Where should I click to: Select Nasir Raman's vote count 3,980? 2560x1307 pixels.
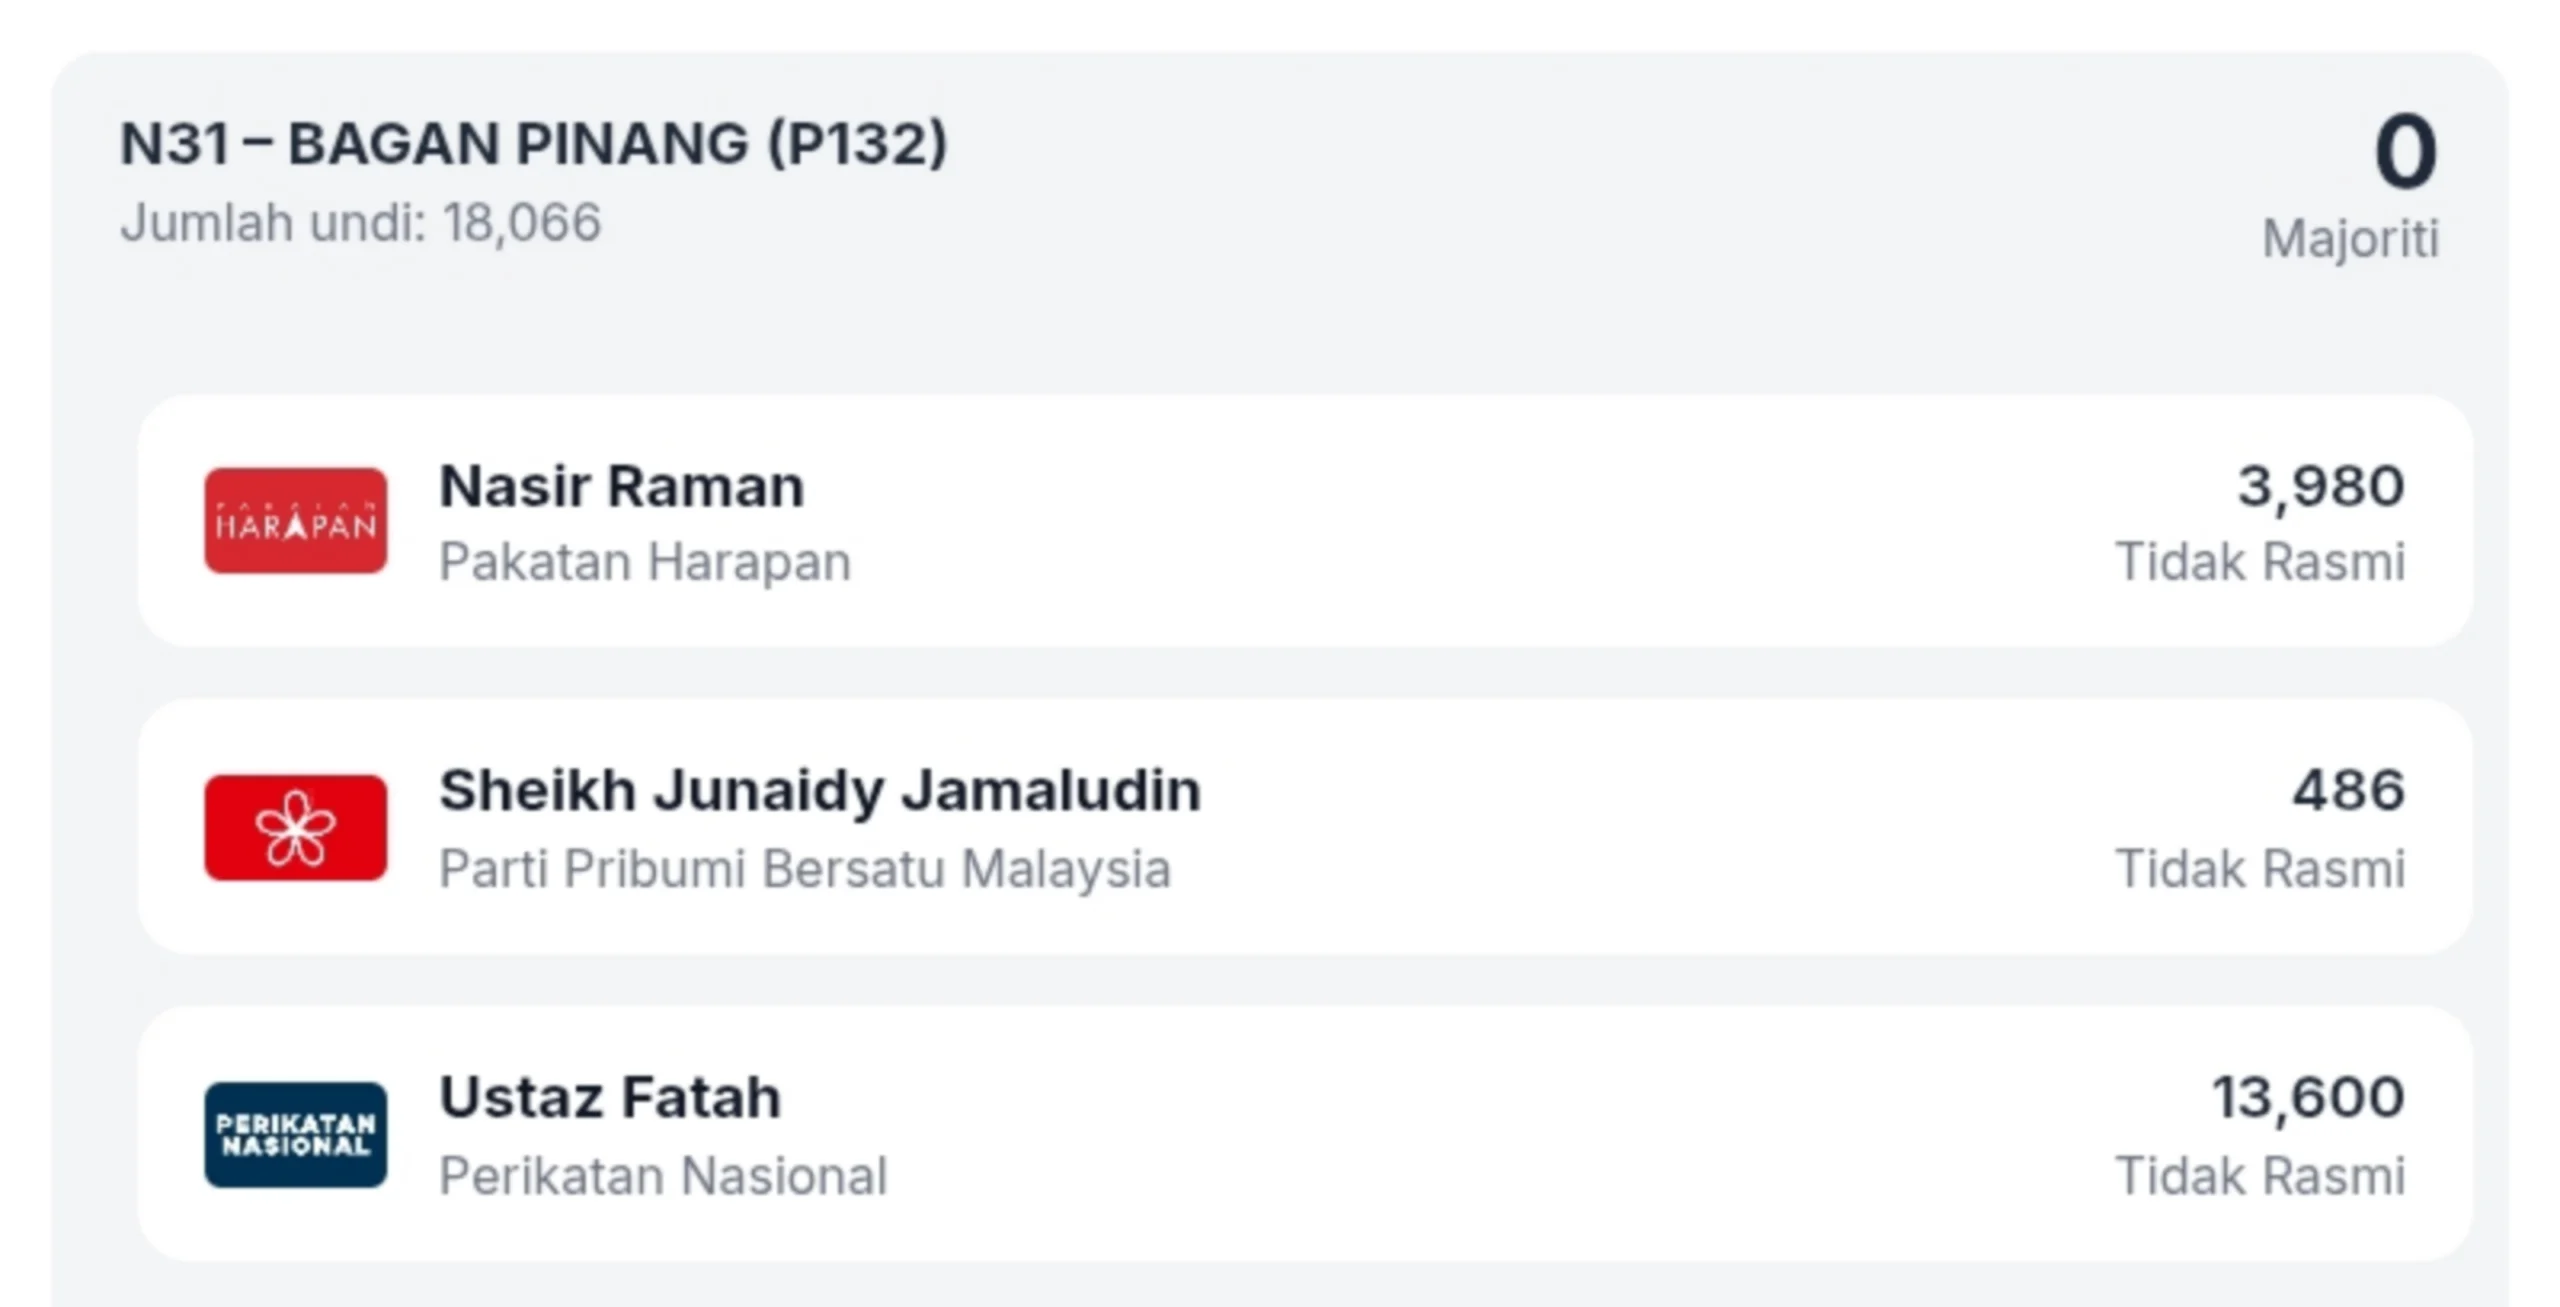click(x=2321, y=487)
